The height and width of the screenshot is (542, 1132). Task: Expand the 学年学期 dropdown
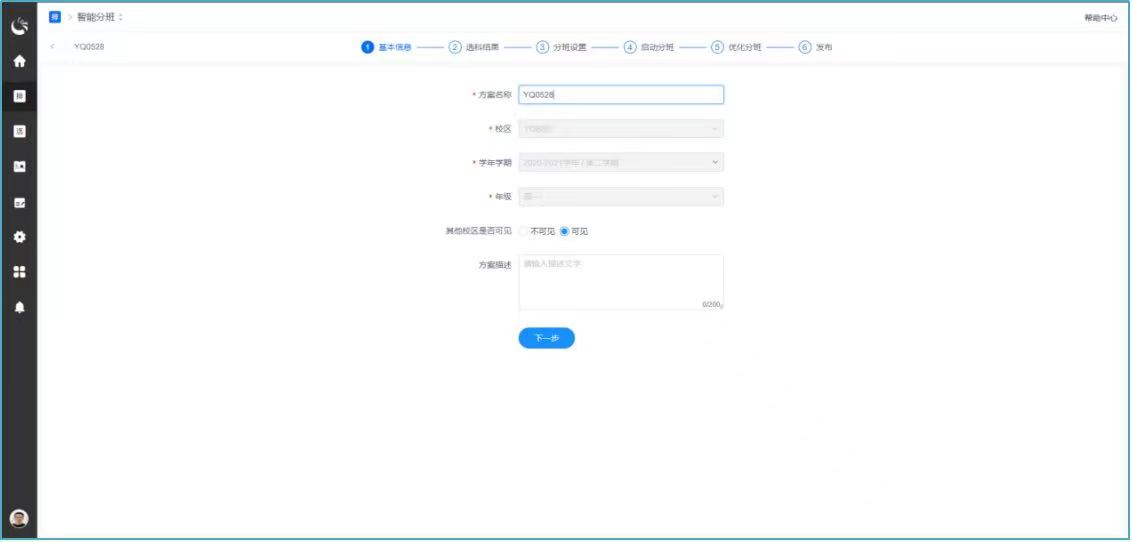coord(620,162)
